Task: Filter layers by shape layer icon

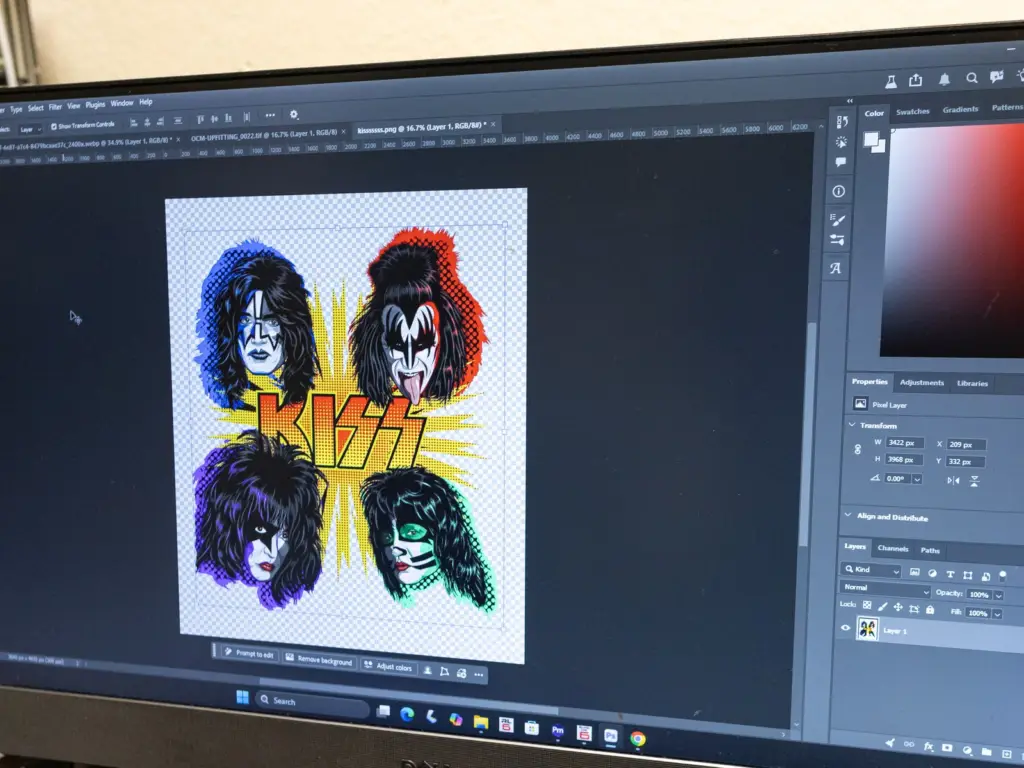Action: pos(967,575)
